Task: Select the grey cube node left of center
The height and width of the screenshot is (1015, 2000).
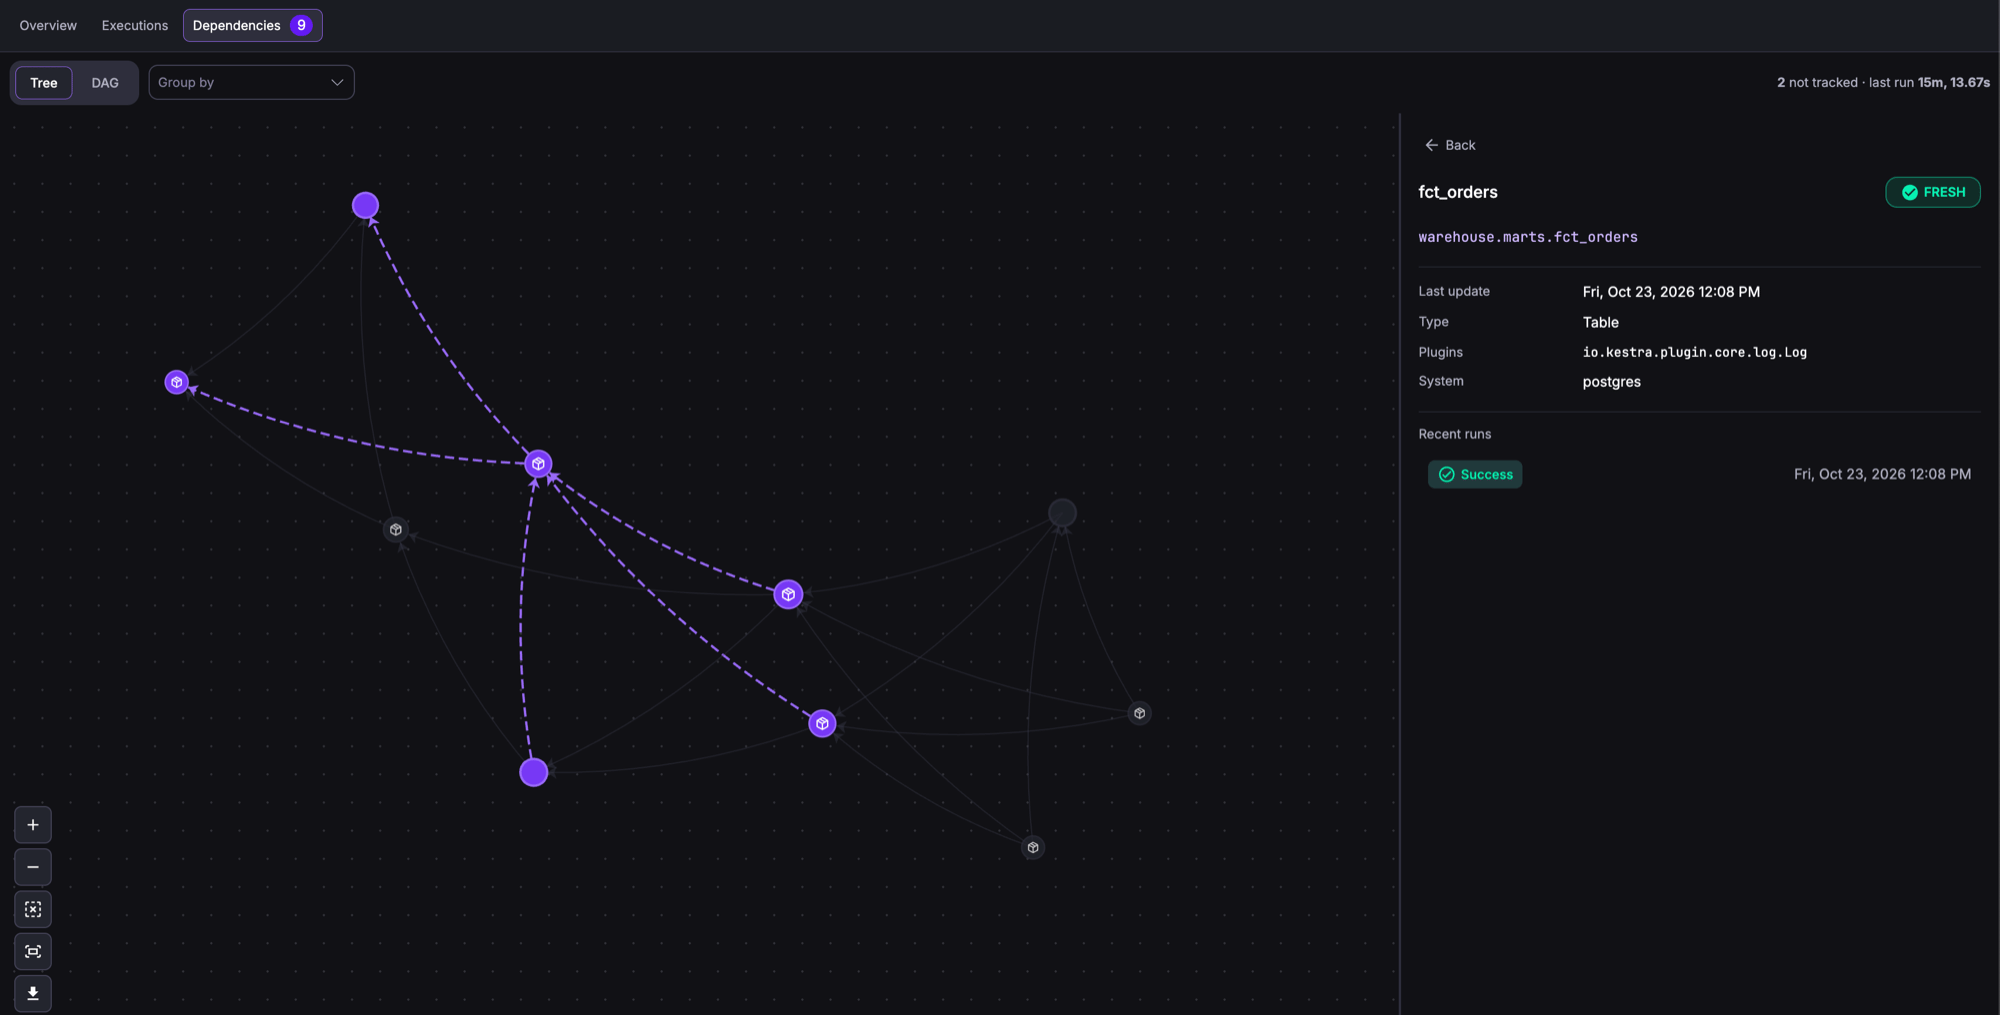Action: point(396,529)
